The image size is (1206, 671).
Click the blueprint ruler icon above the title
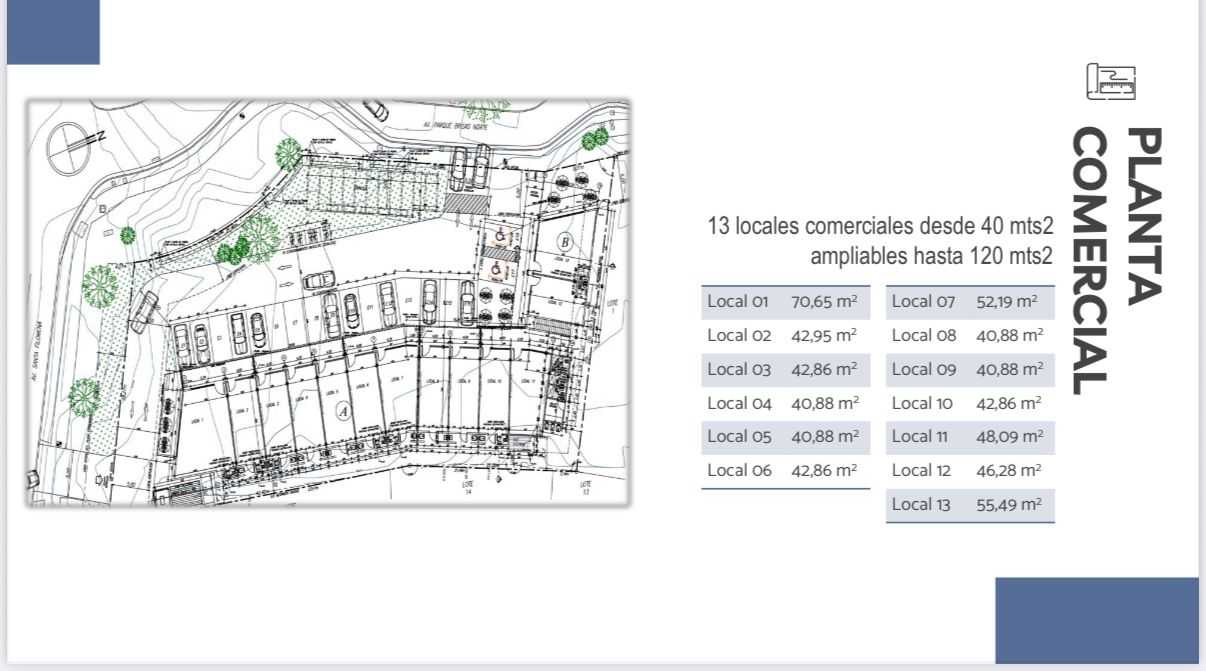(x=1111, y=81)
